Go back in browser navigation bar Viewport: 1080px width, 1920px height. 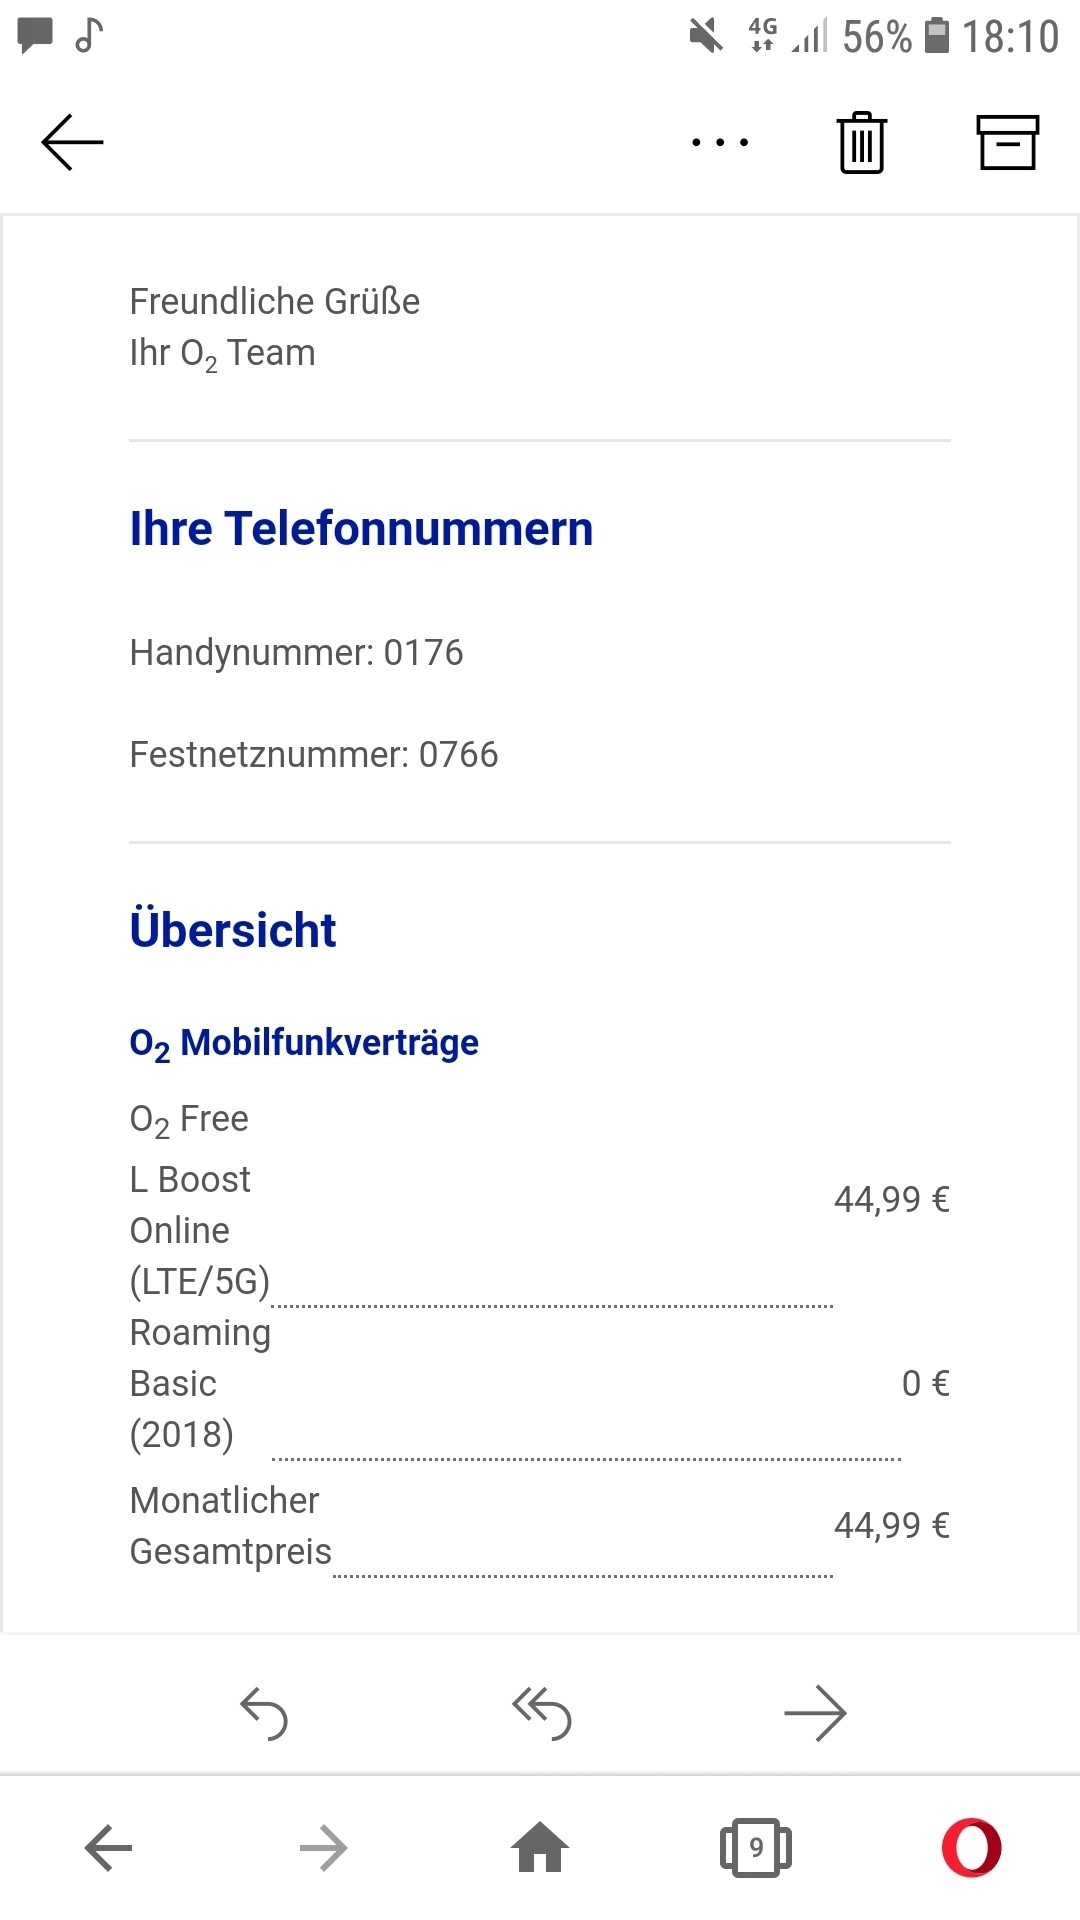pyautogui.click(x=108, y=1848)
